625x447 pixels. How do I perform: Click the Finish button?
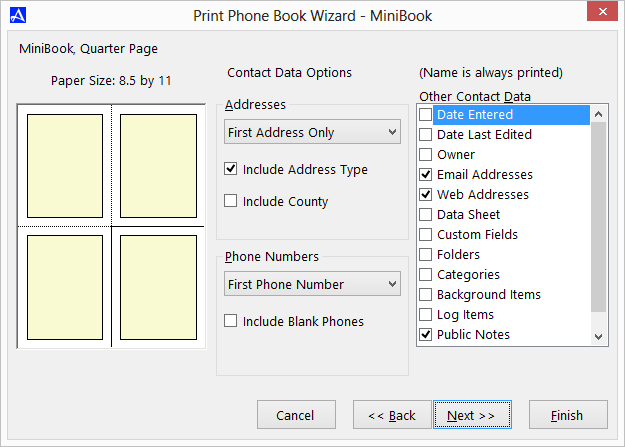(568, 415)
